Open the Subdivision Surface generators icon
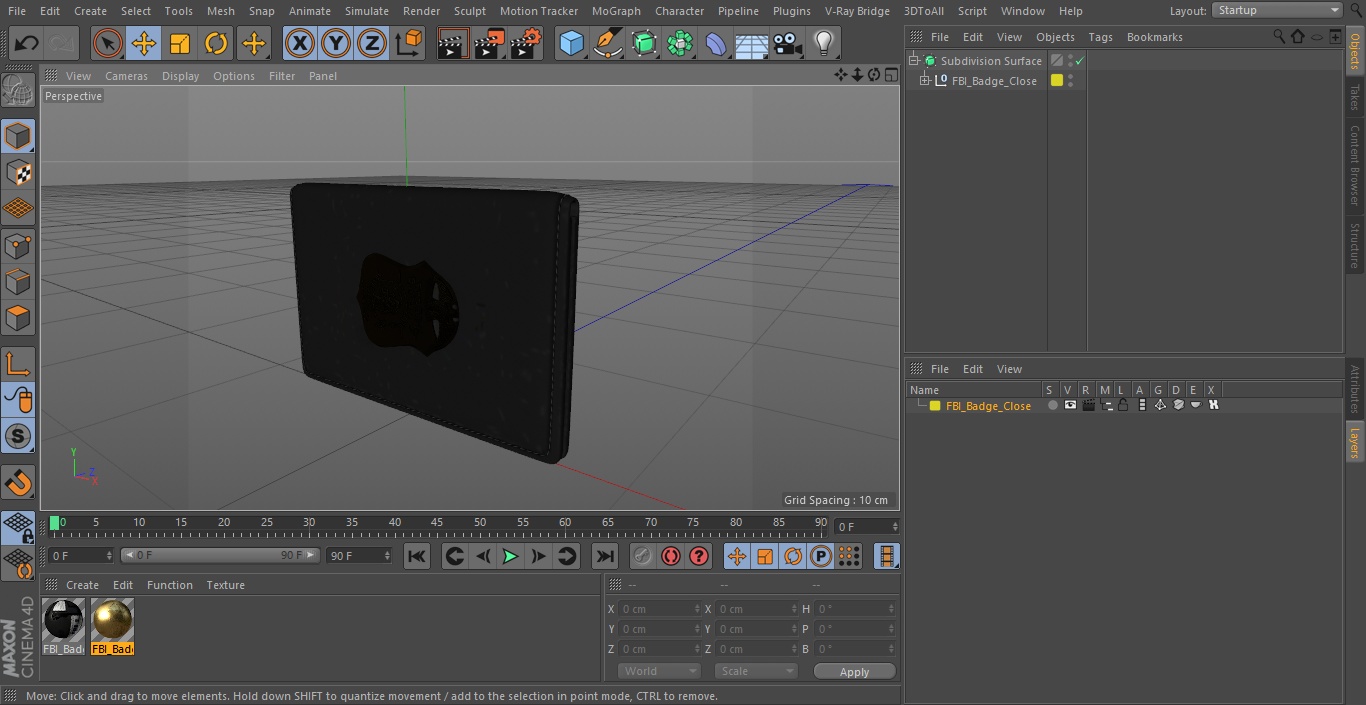Image resolution: width=1366 pixels, height=705 pixels. (644, 43)
